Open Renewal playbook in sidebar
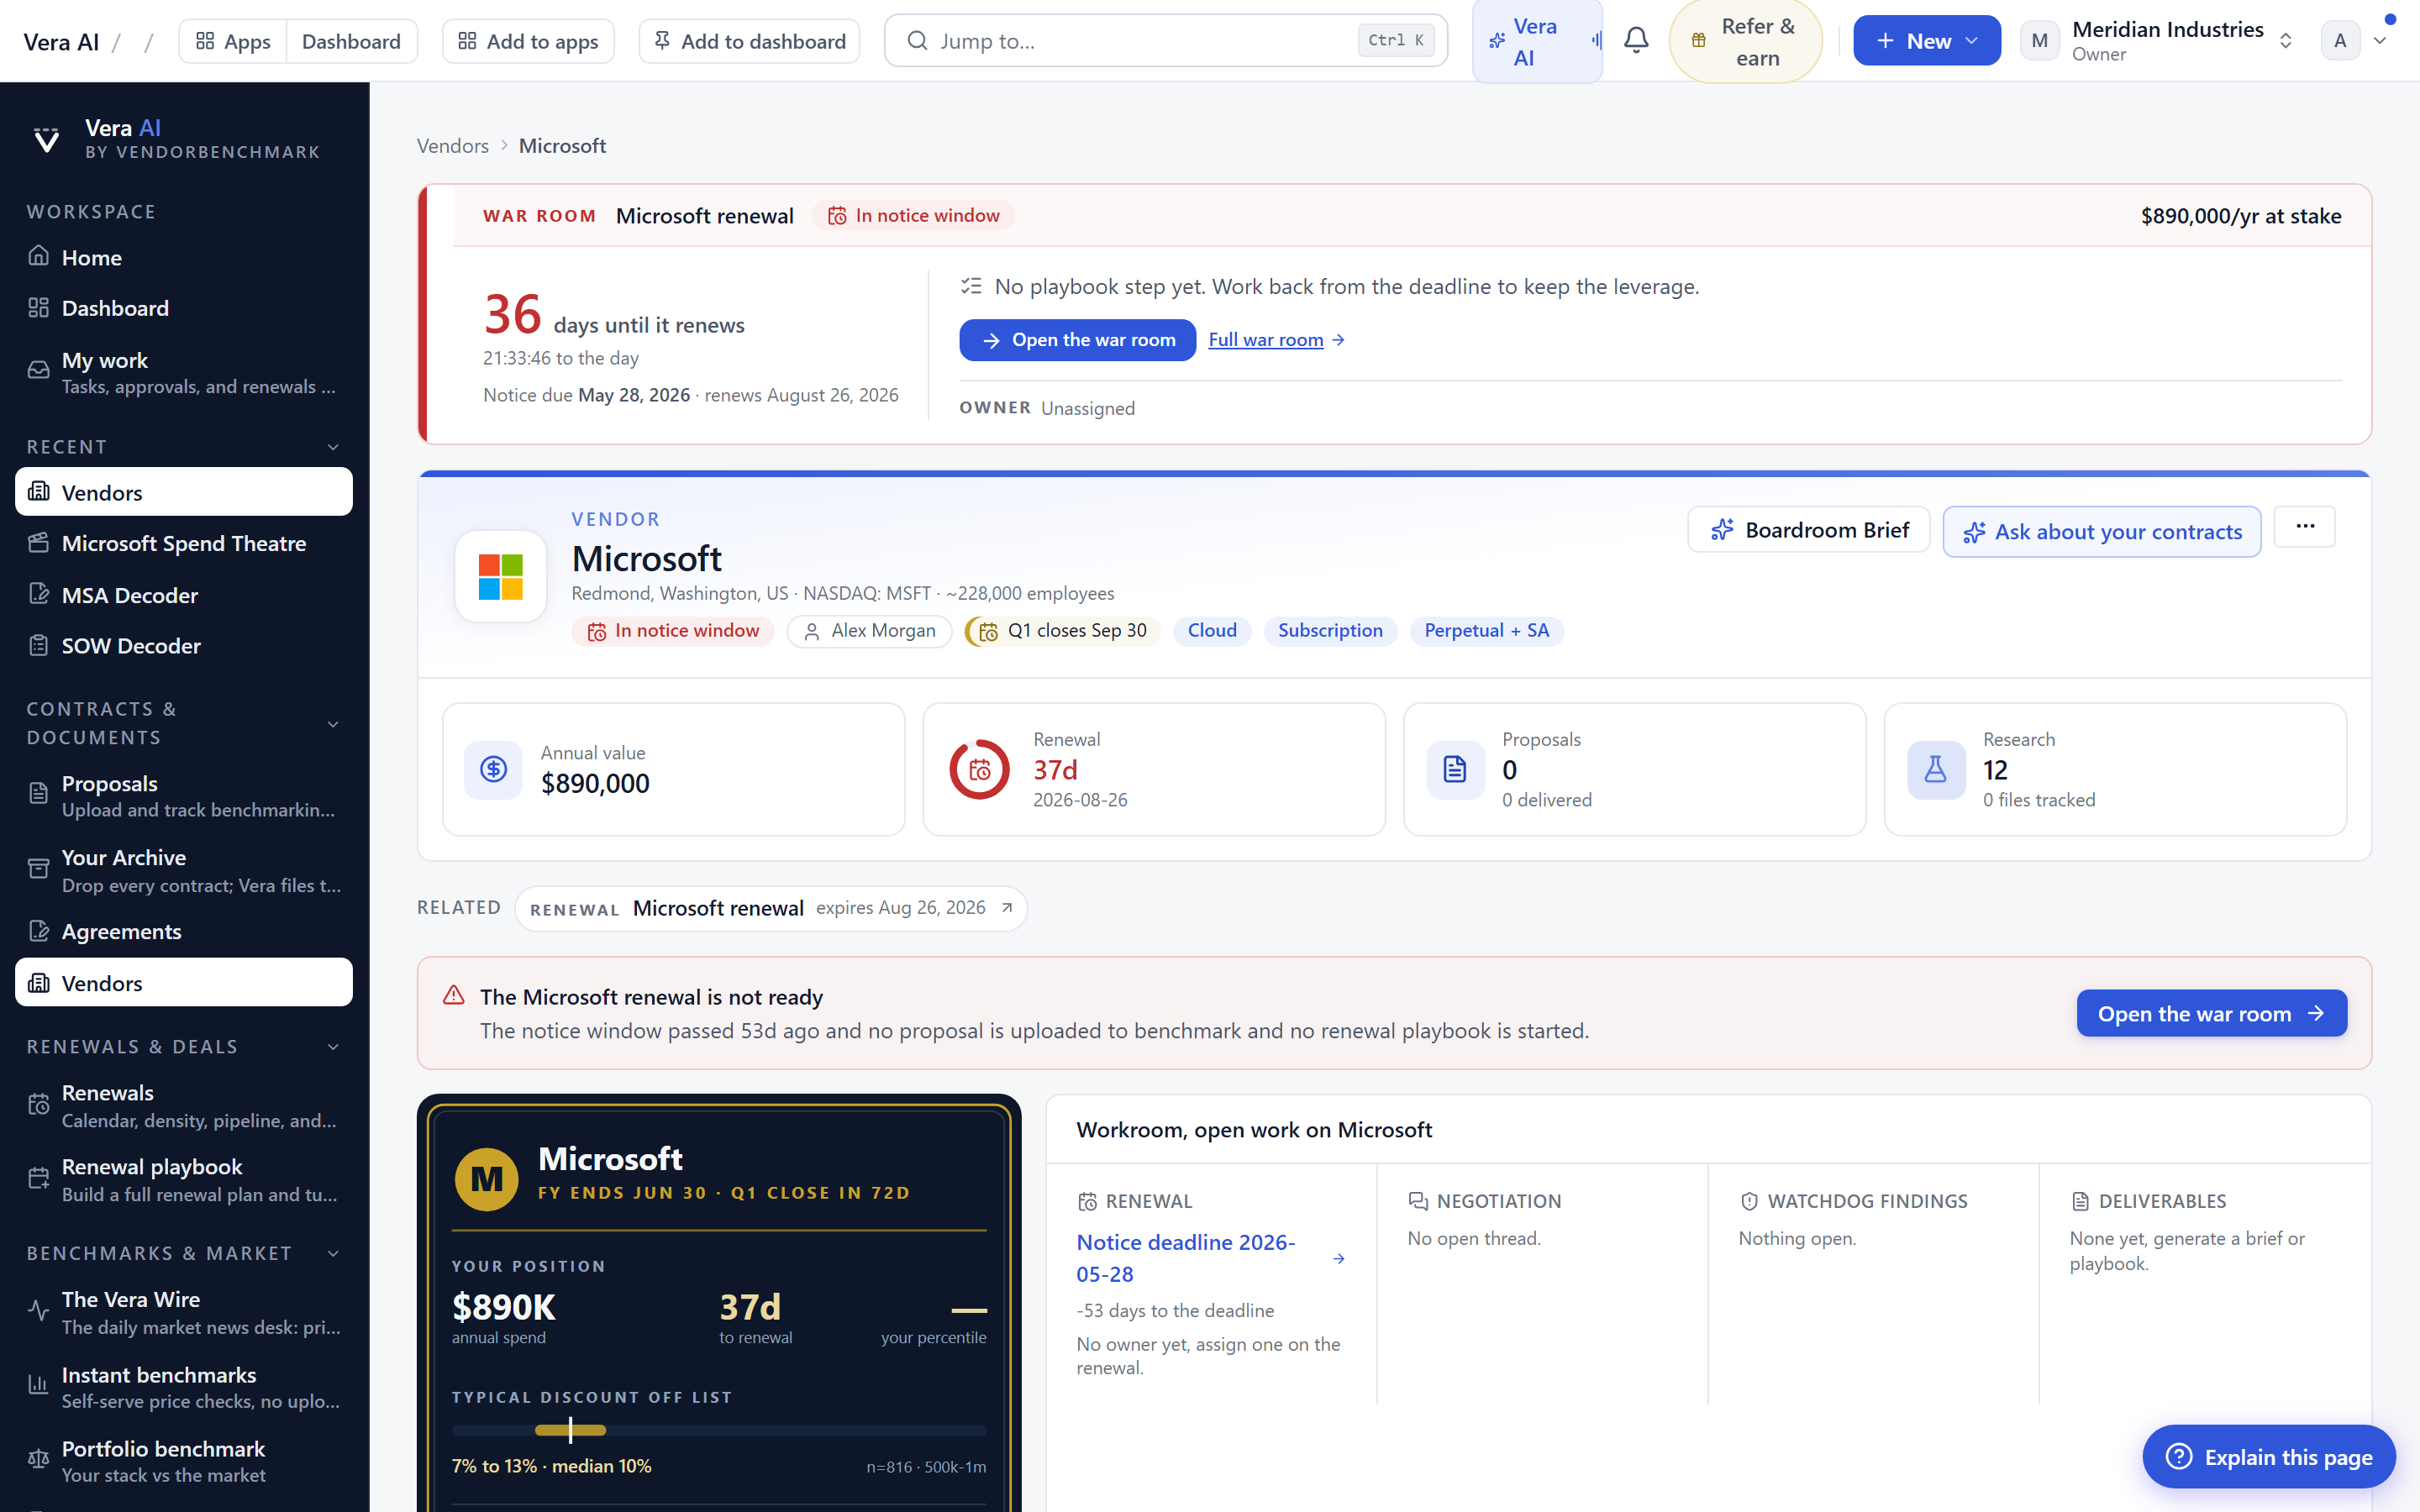 pos(184,1179)
